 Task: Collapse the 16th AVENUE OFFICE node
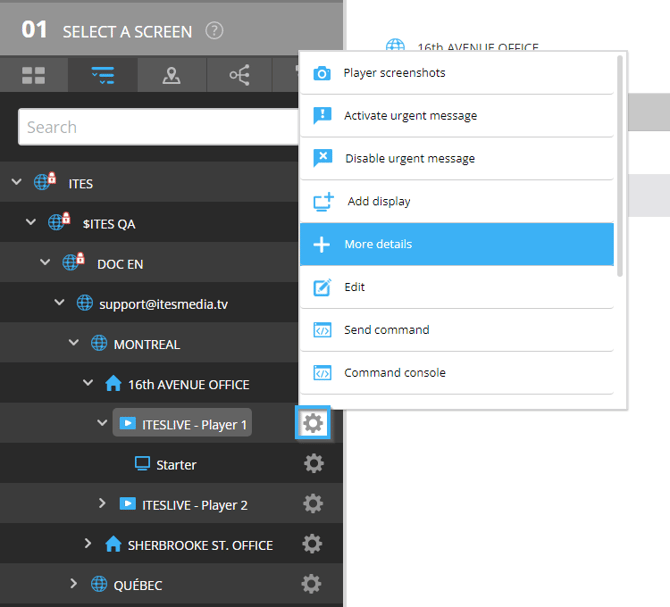pos(88,382)
